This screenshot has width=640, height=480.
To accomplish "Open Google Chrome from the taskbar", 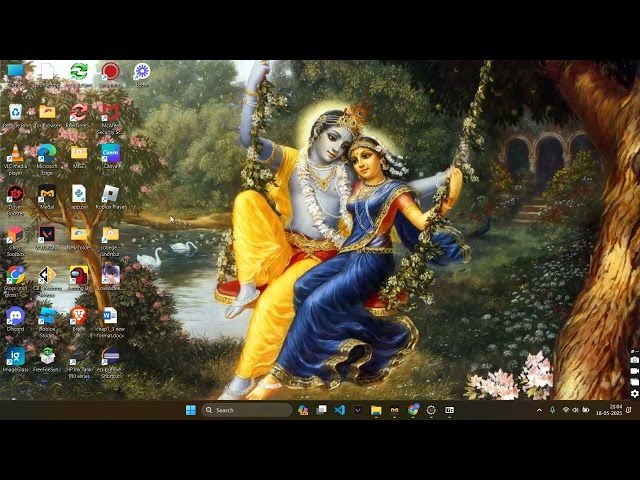I will point(413,410).
